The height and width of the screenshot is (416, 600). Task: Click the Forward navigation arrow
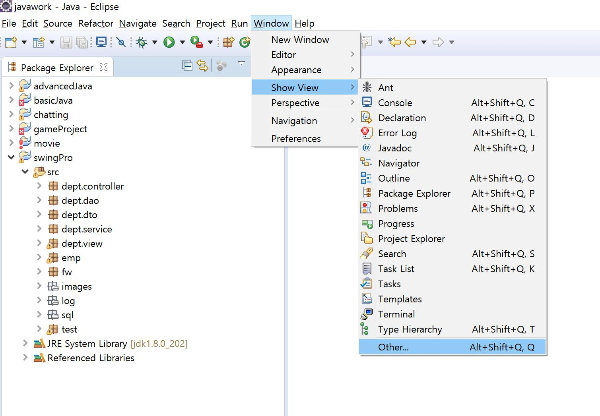438,42
